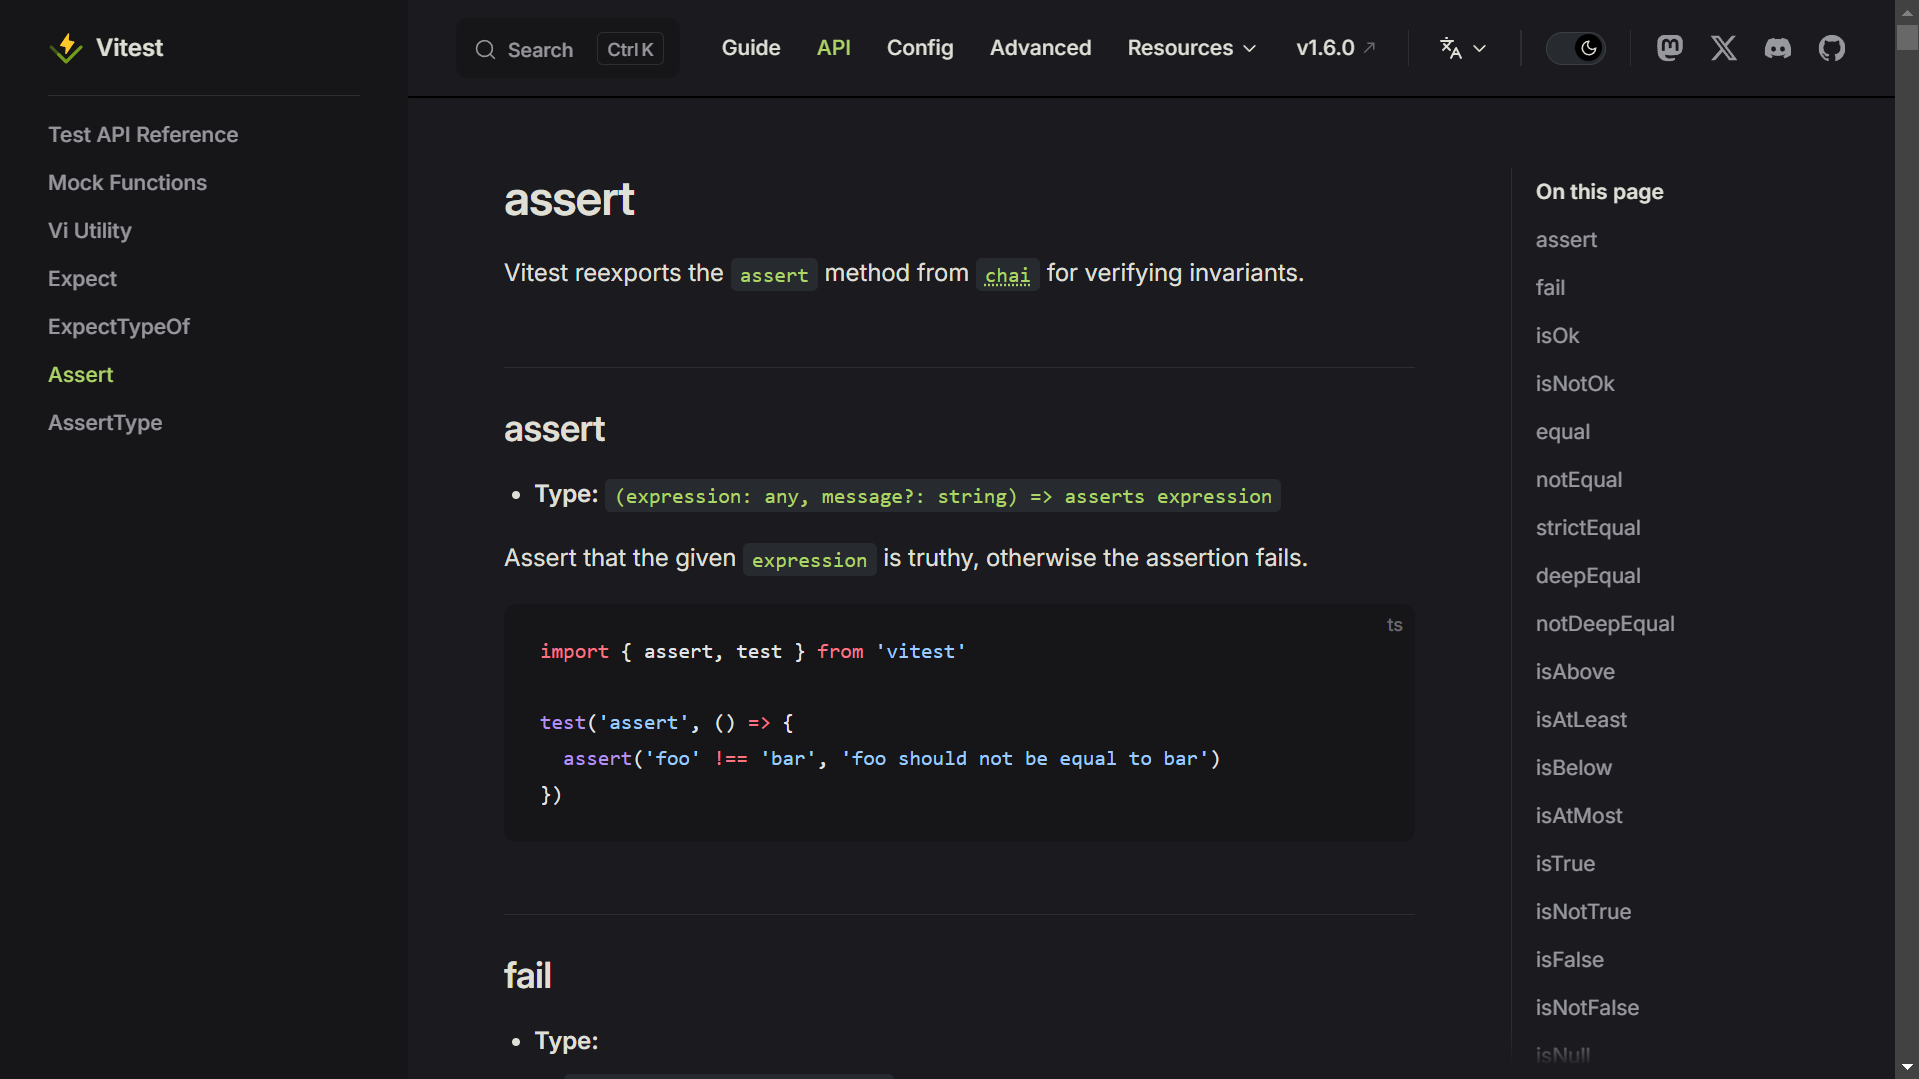Jump to fail in page outline
This screenshot has height=1079, width=1919.
1550,287
